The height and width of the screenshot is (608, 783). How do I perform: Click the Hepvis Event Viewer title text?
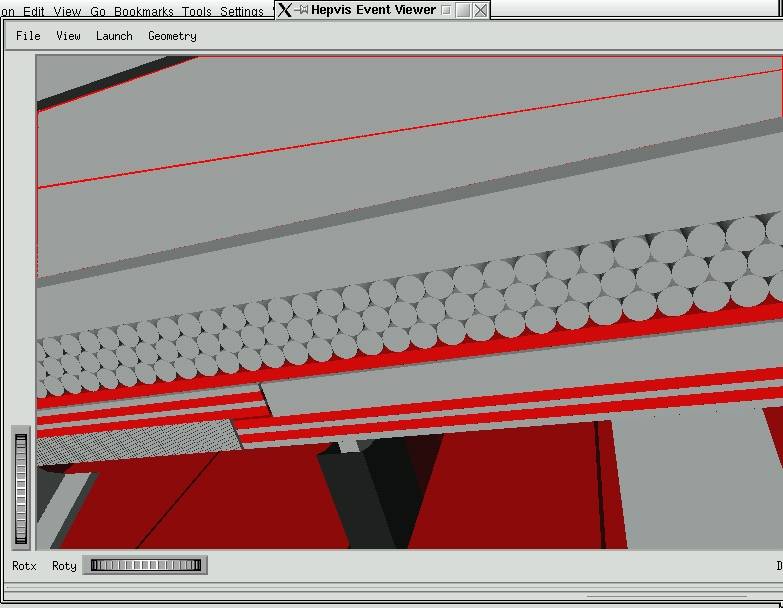373,10
